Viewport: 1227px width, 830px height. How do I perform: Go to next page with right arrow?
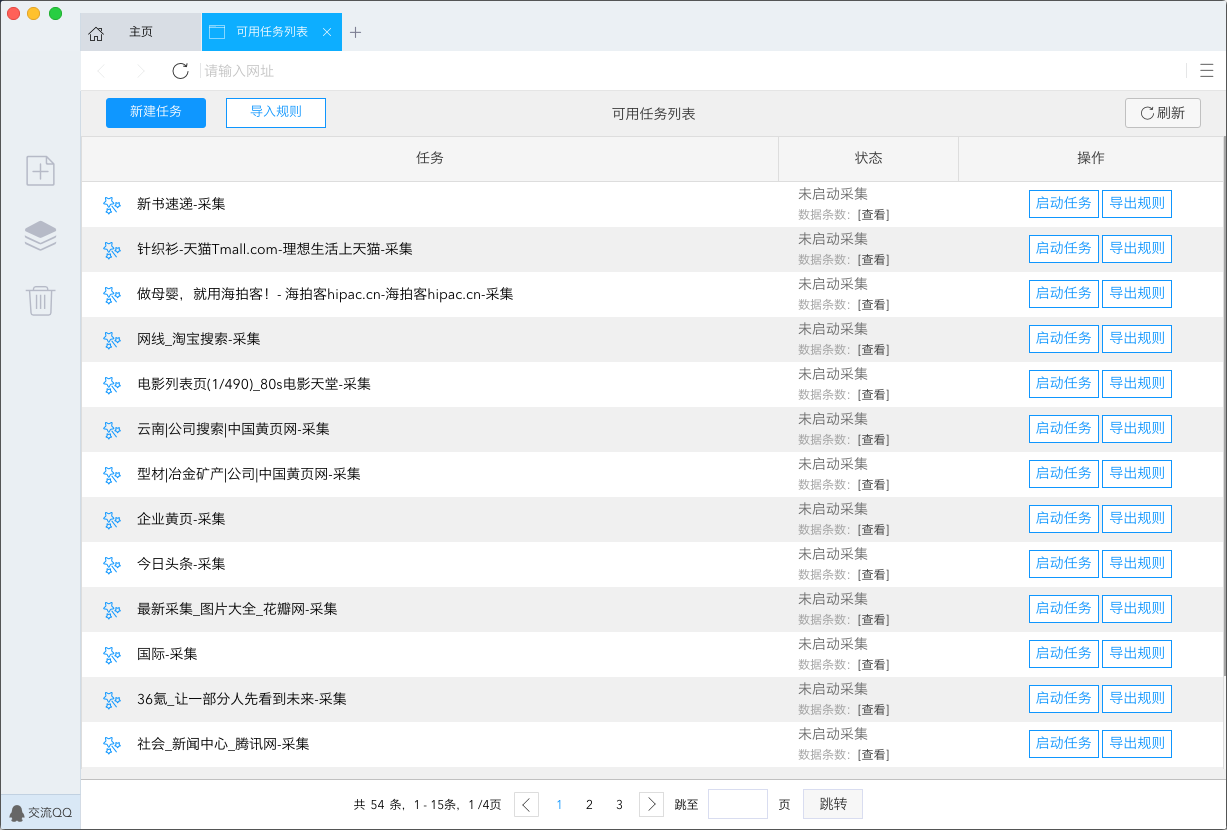tap(651, 805)
